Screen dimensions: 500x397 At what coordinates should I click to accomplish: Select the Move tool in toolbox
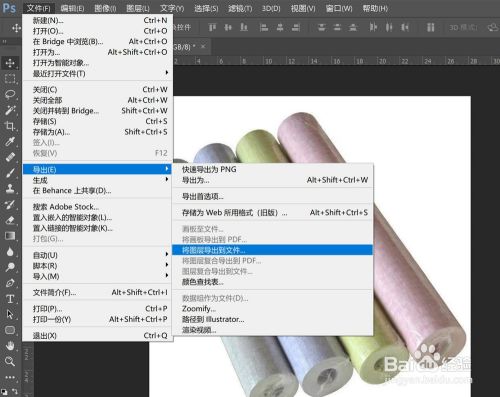point(10,63)
